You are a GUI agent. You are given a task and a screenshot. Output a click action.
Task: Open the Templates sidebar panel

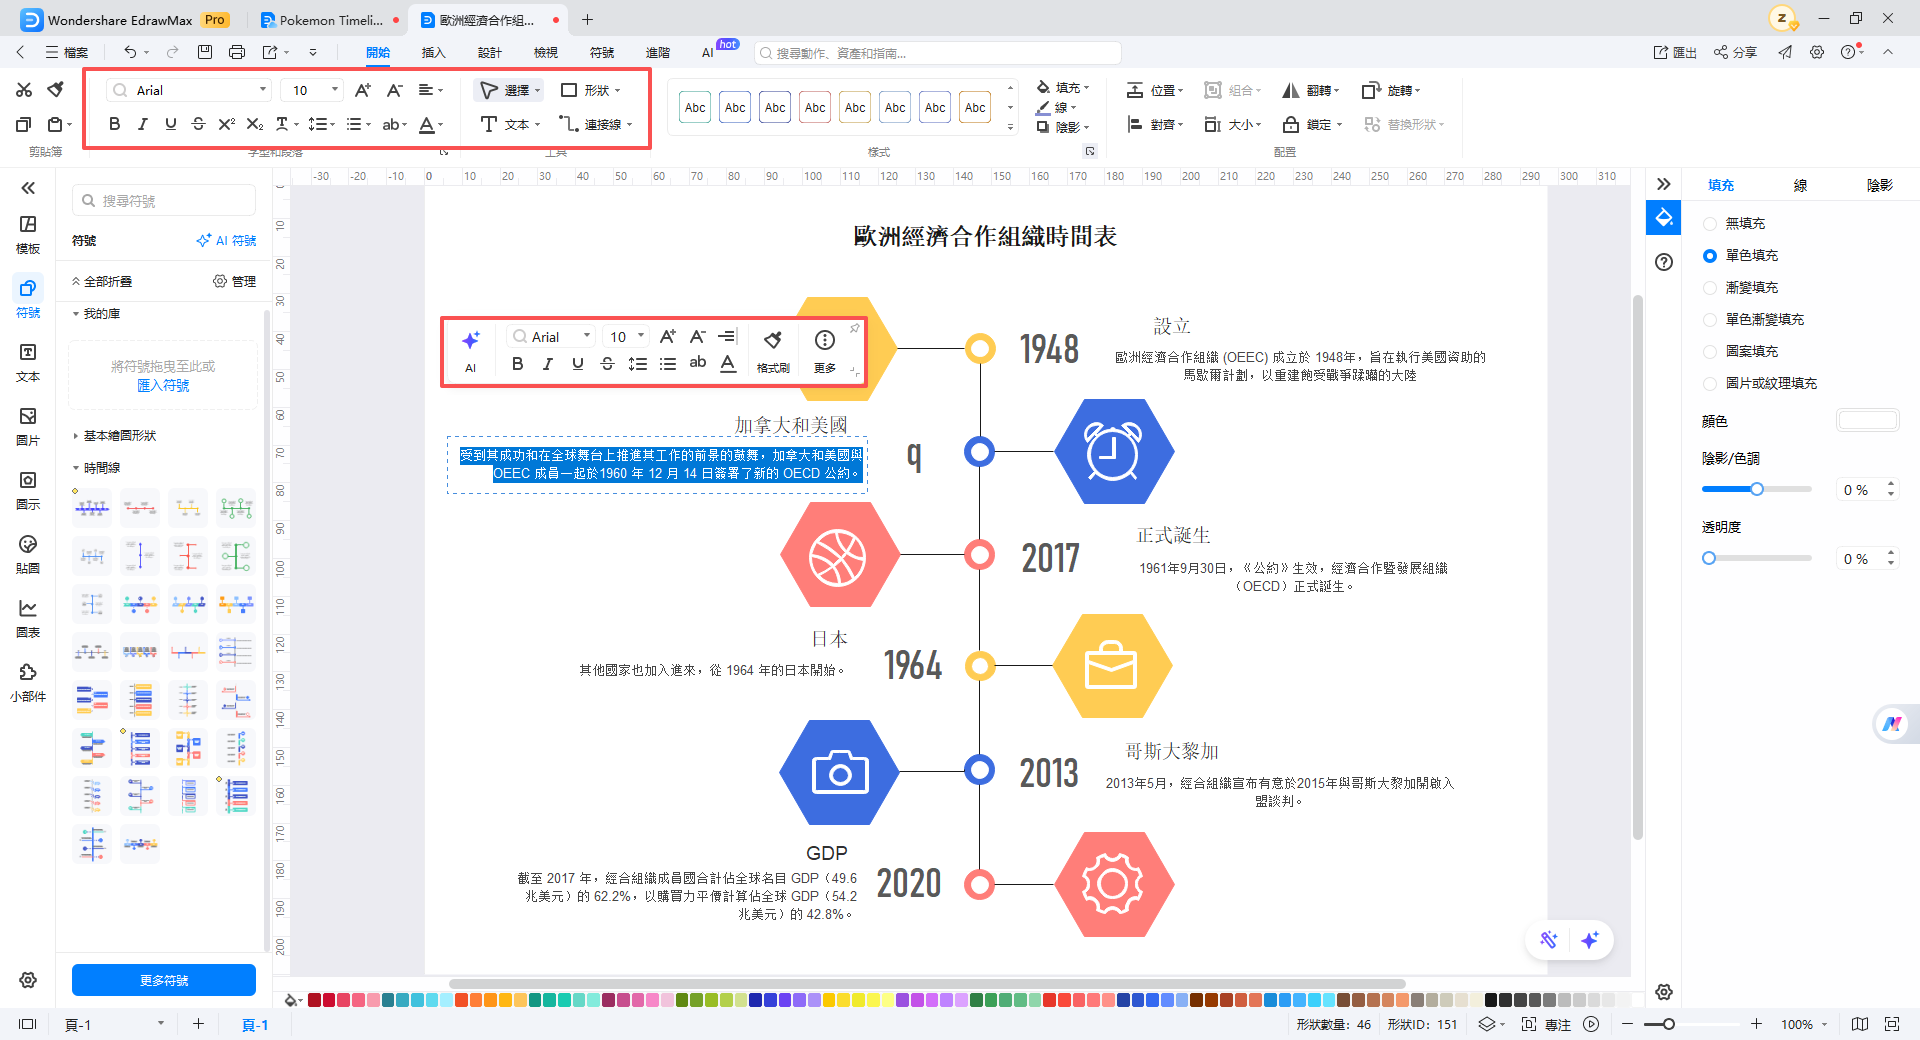(x=28, y=235)
